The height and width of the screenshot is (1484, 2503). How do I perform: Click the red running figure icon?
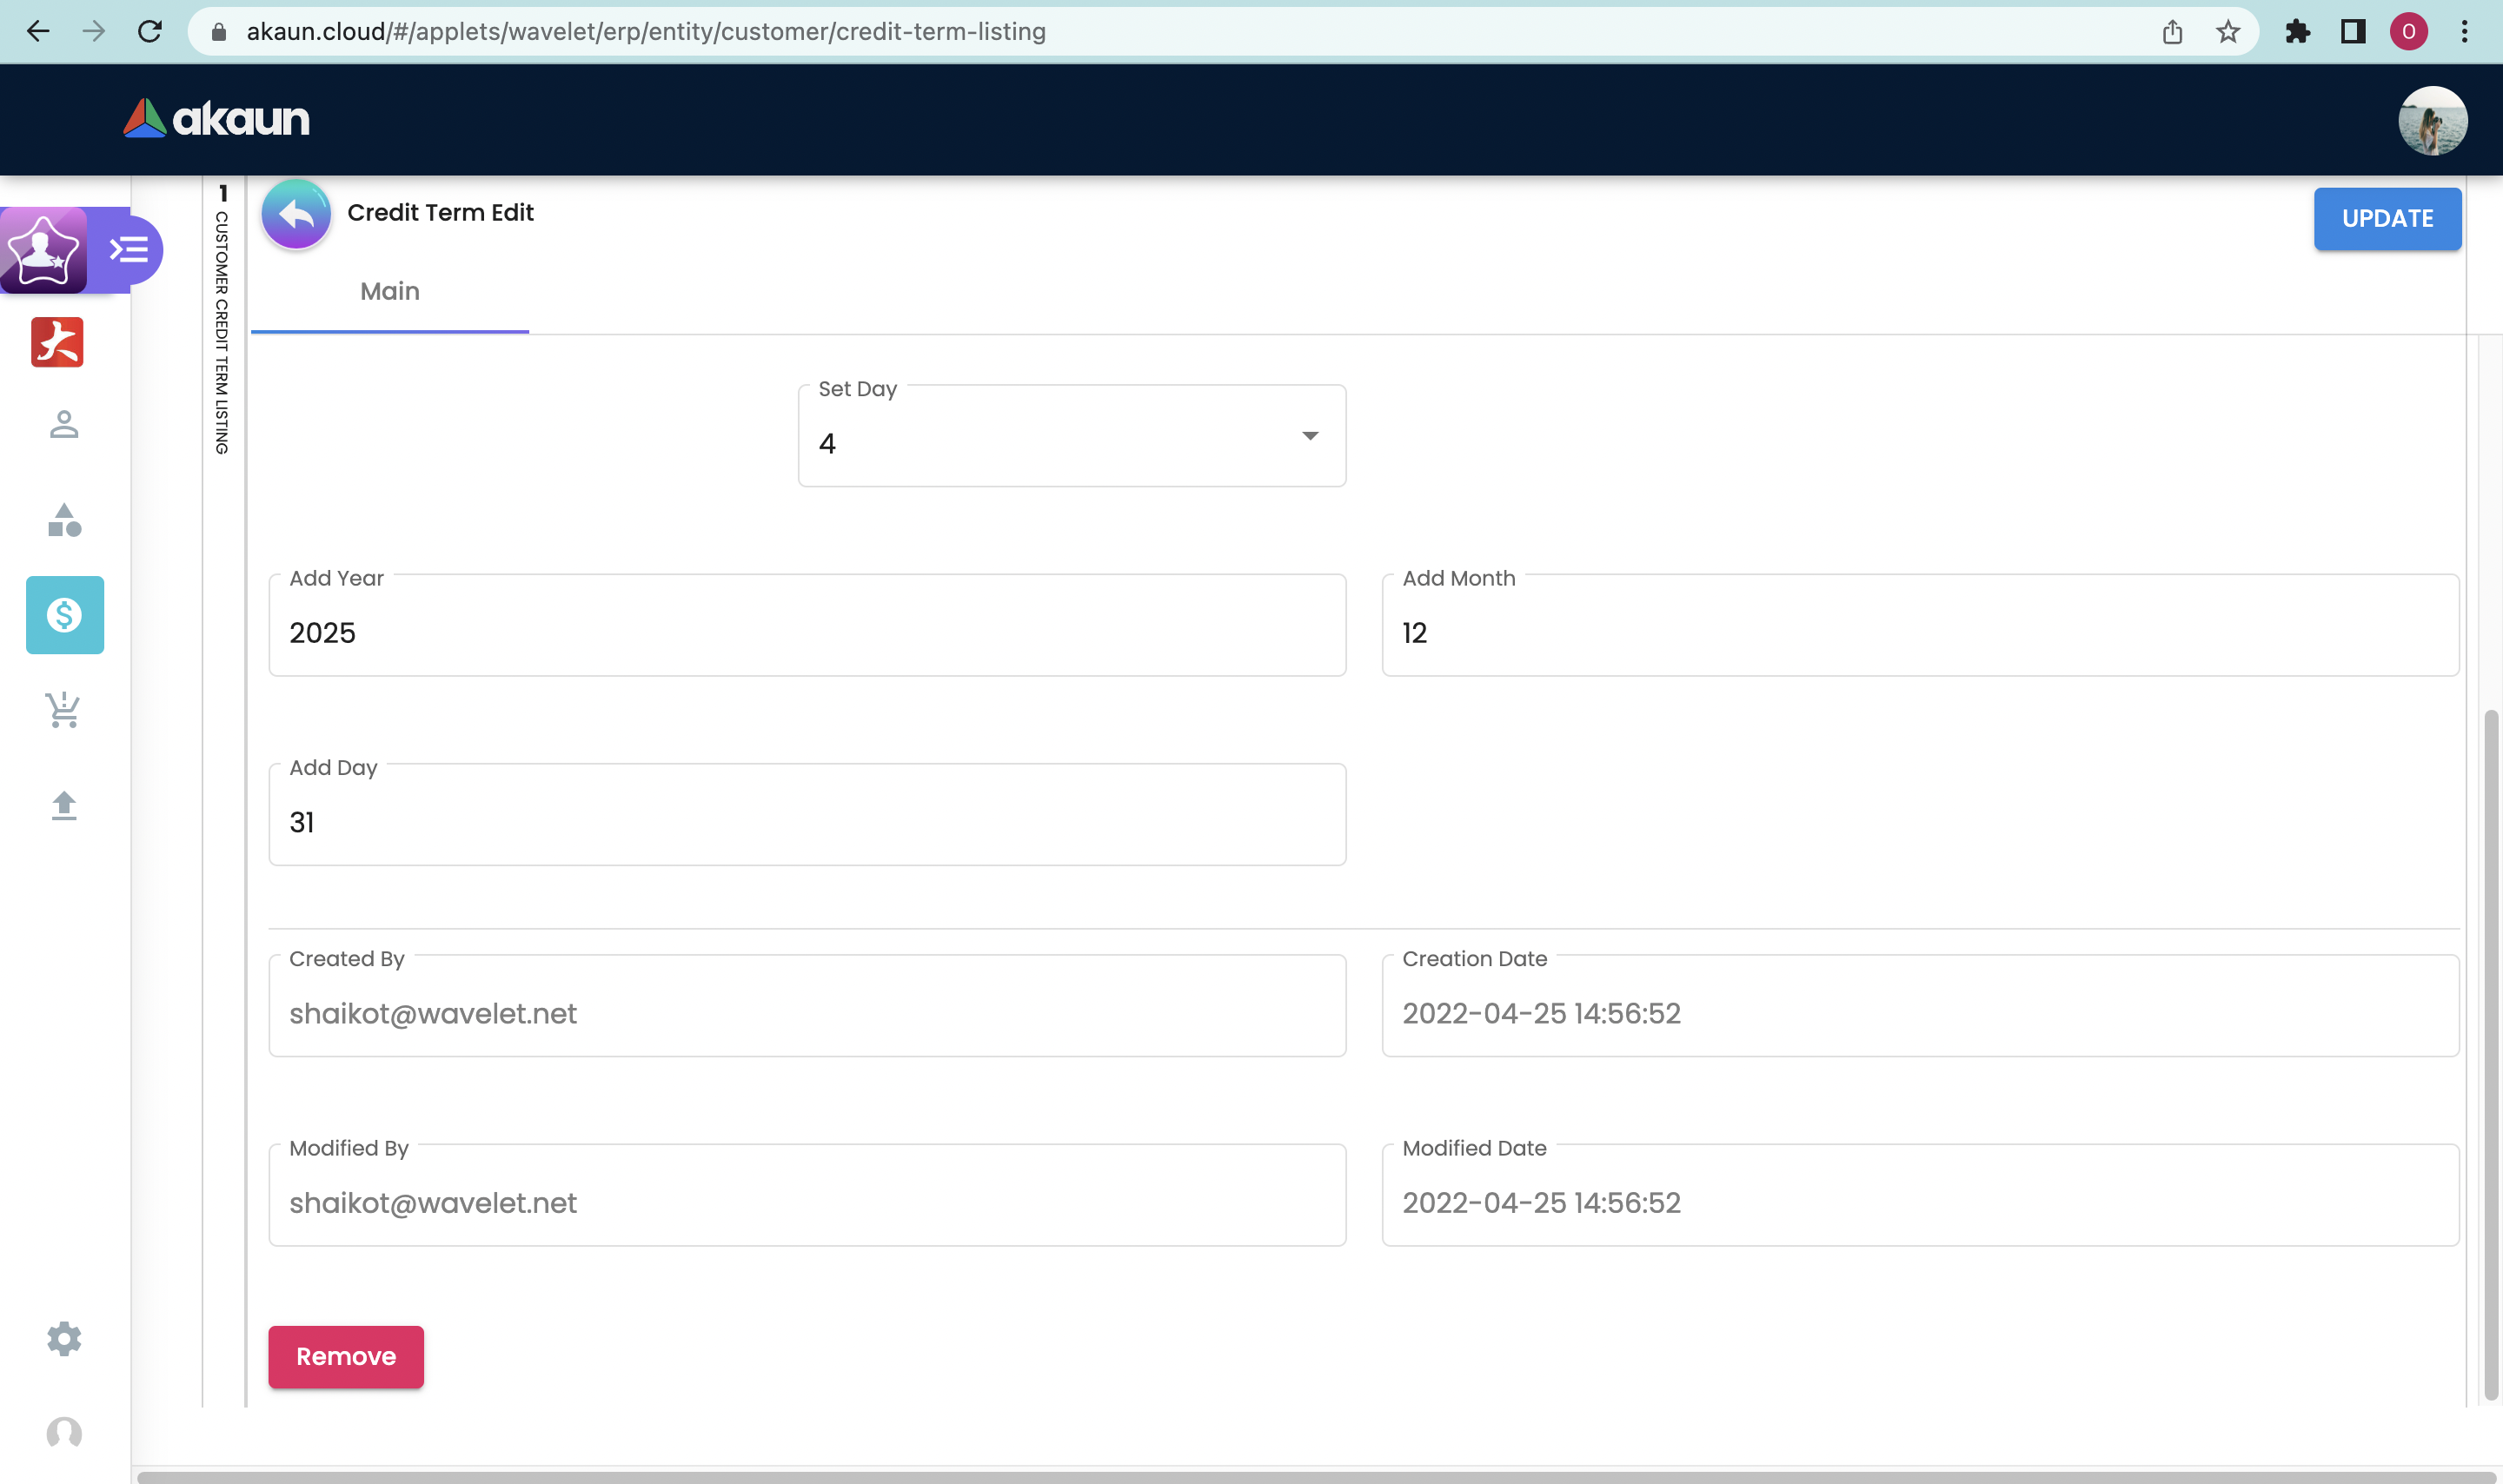tap(57, 342)
